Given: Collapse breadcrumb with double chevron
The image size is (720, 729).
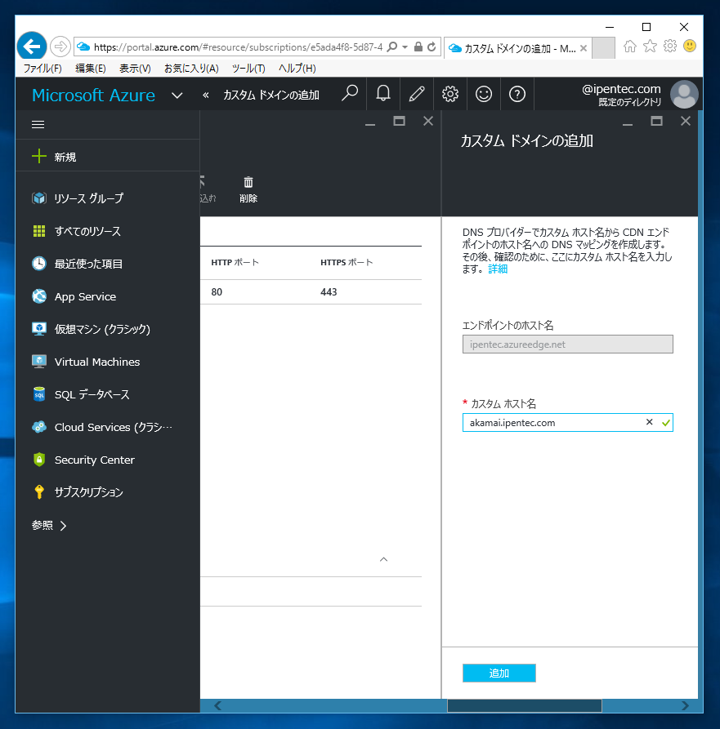Looking at the screenshot, I should click(x=205, y=95).
